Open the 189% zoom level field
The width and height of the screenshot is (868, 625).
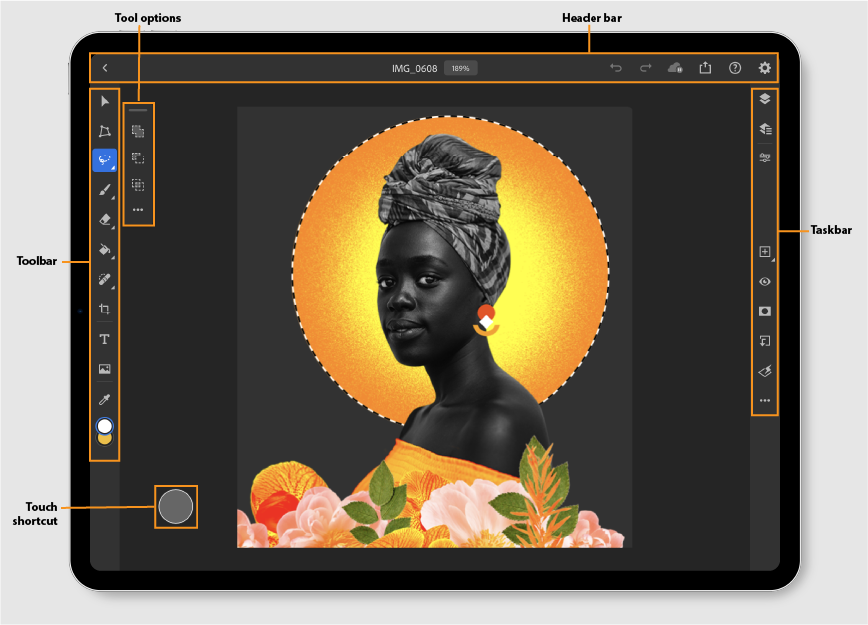461,68
